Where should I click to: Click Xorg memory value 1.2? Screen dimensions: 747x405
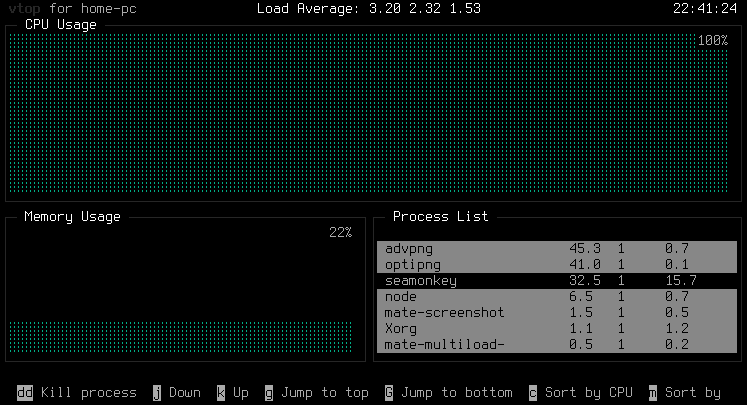677,329
